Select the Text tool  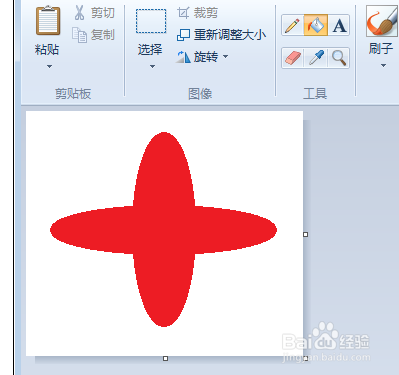[x=339, y=25]
